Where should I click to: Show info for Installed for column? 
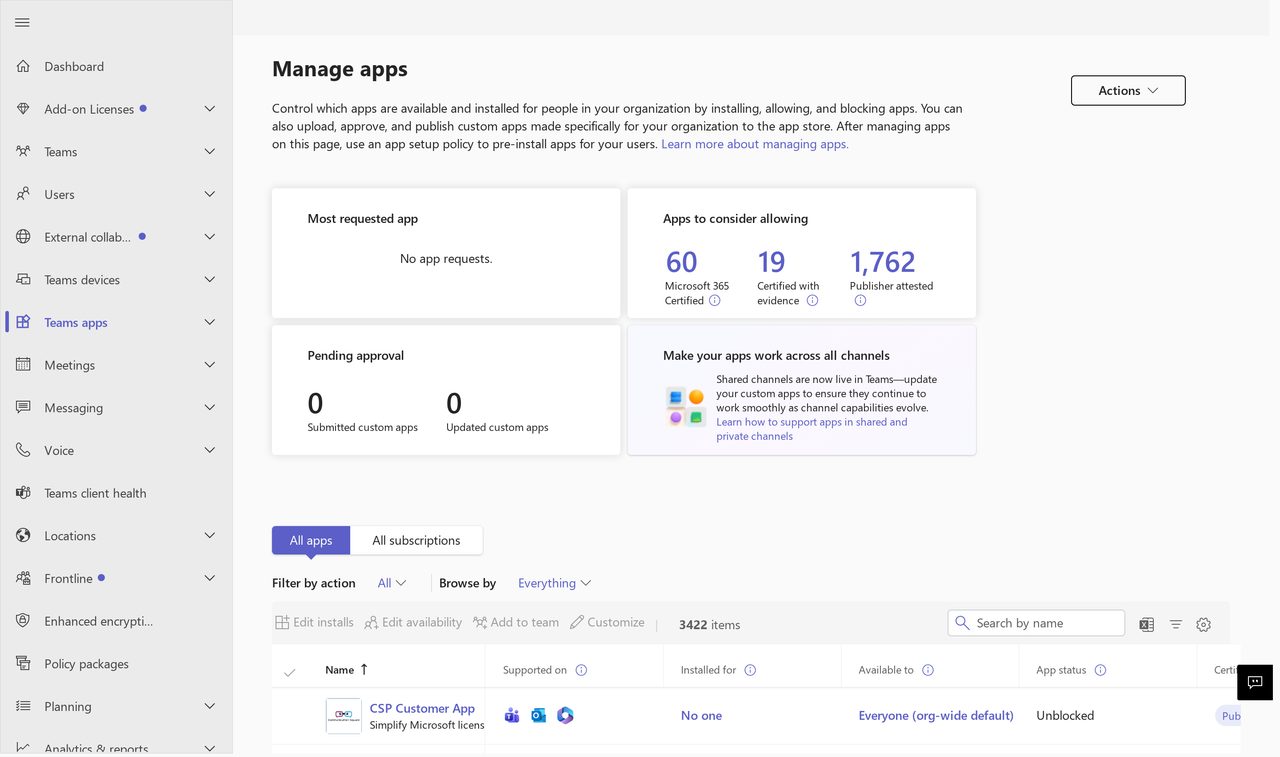point(751,670)
